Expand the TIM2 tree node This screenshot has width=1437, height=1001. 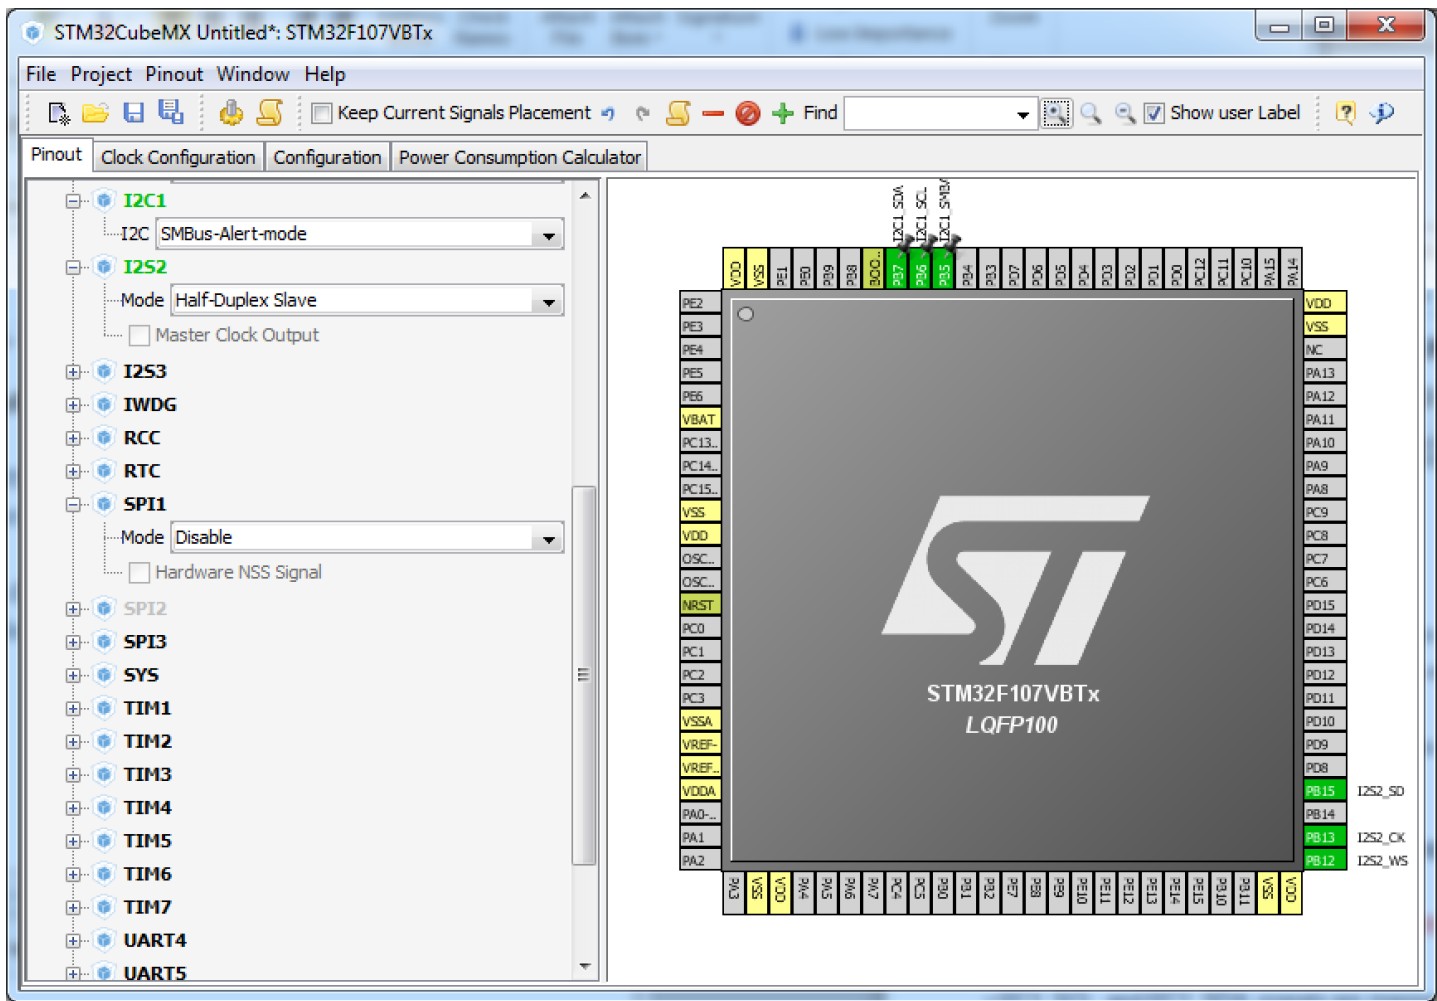73,741
